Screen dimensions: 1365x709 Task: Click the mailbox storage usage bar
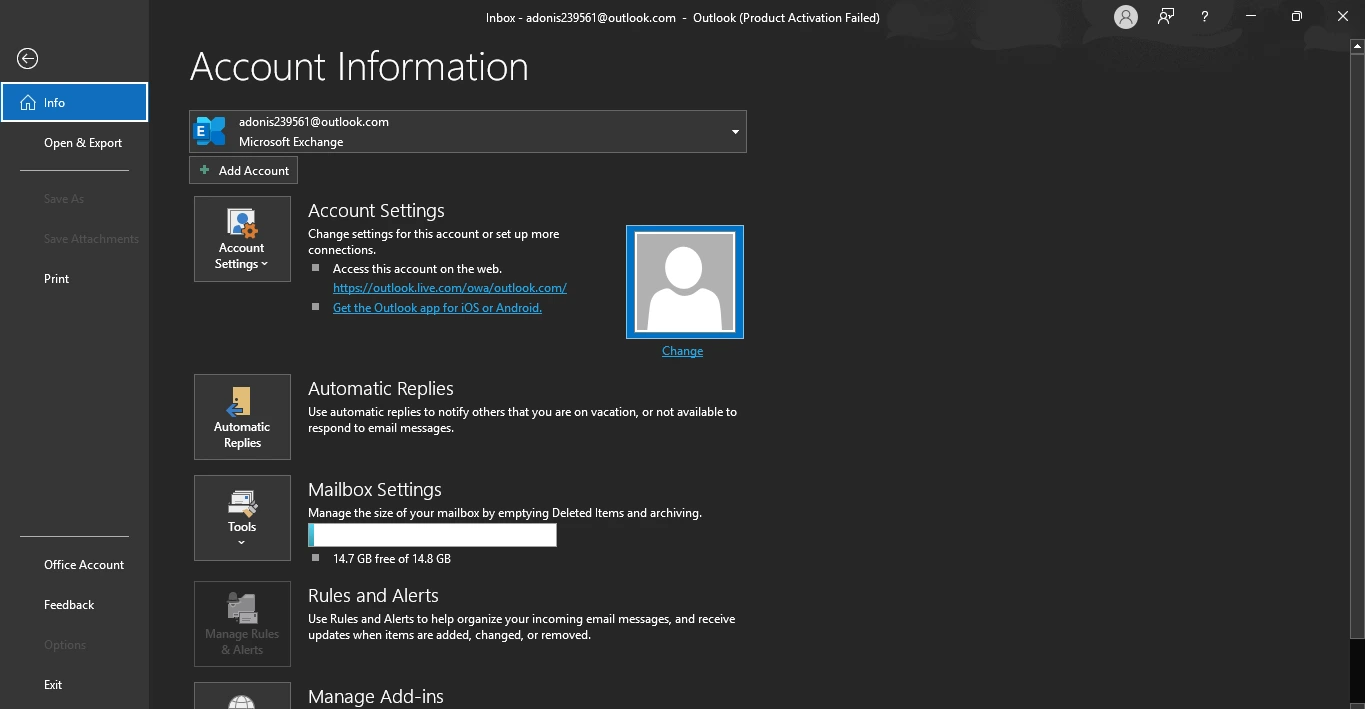[432, 536]
